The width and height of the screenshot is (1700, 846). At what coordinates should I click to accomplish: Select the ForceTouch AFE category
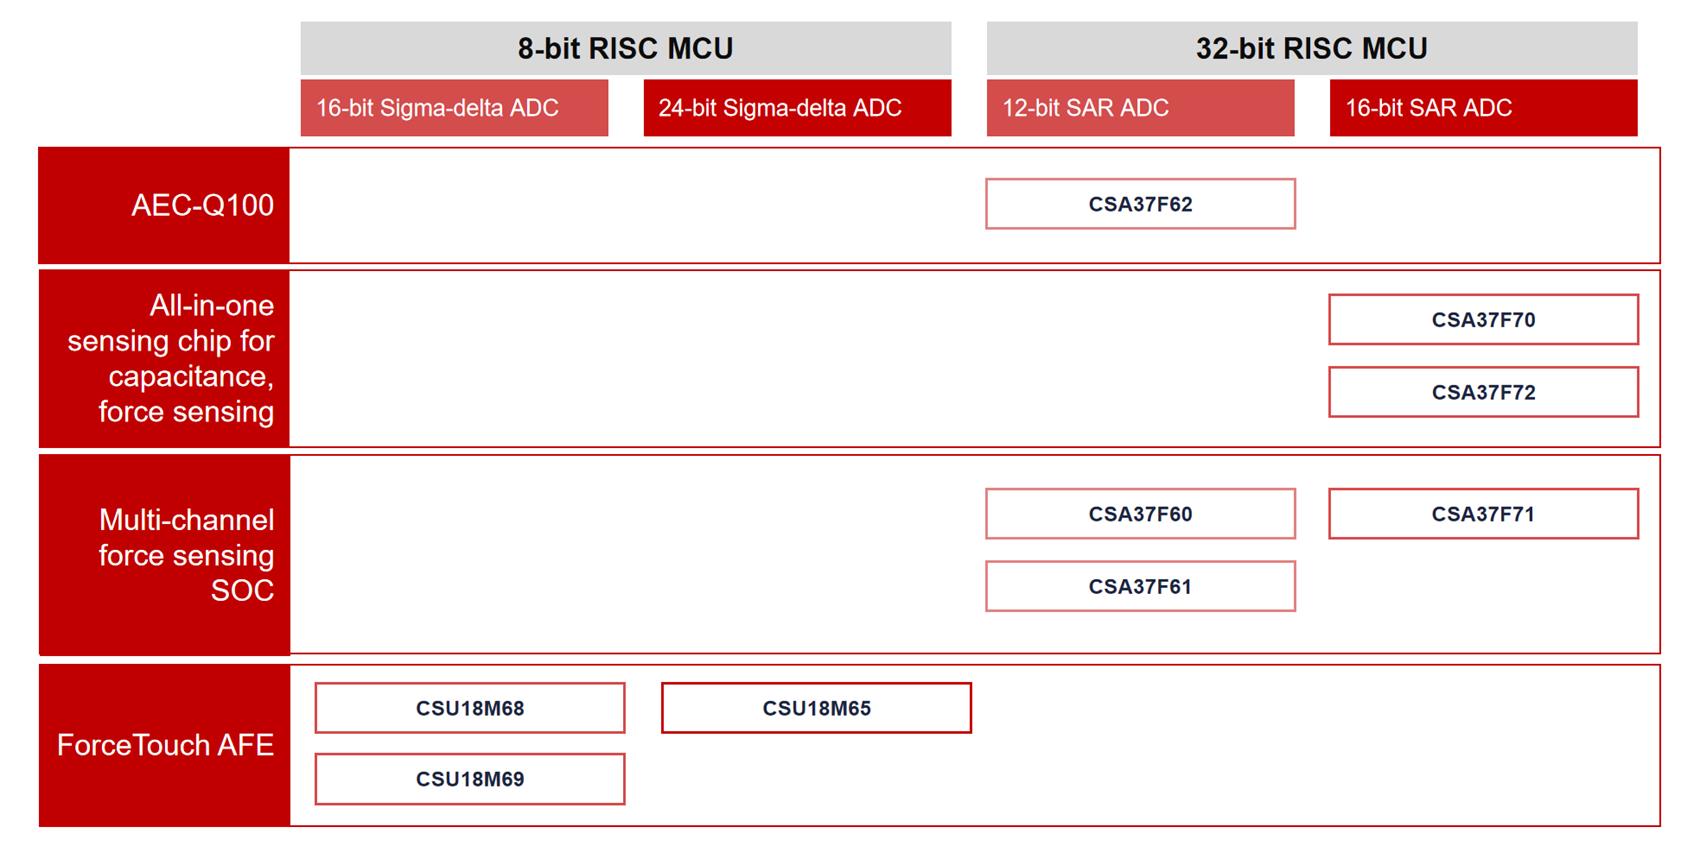pyautogui.click(x=165, y=745)
